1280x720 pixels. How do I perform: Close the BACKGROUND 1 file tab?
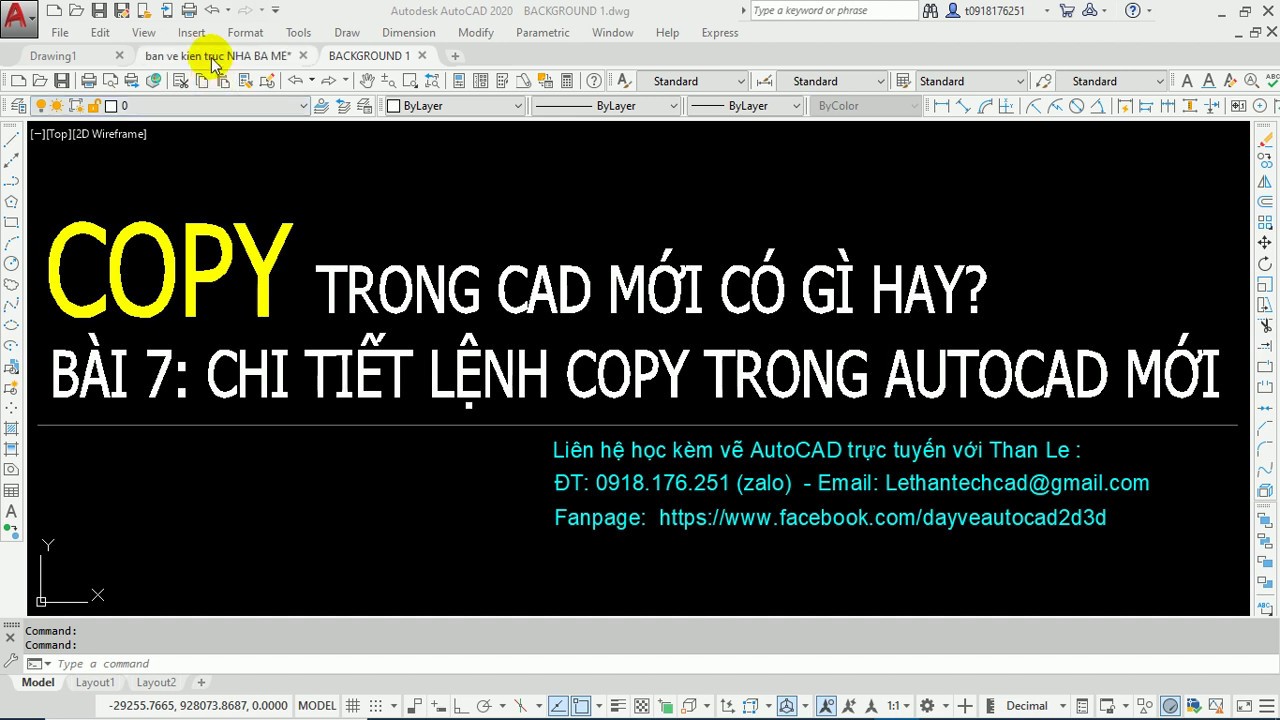tap(422, 56)
